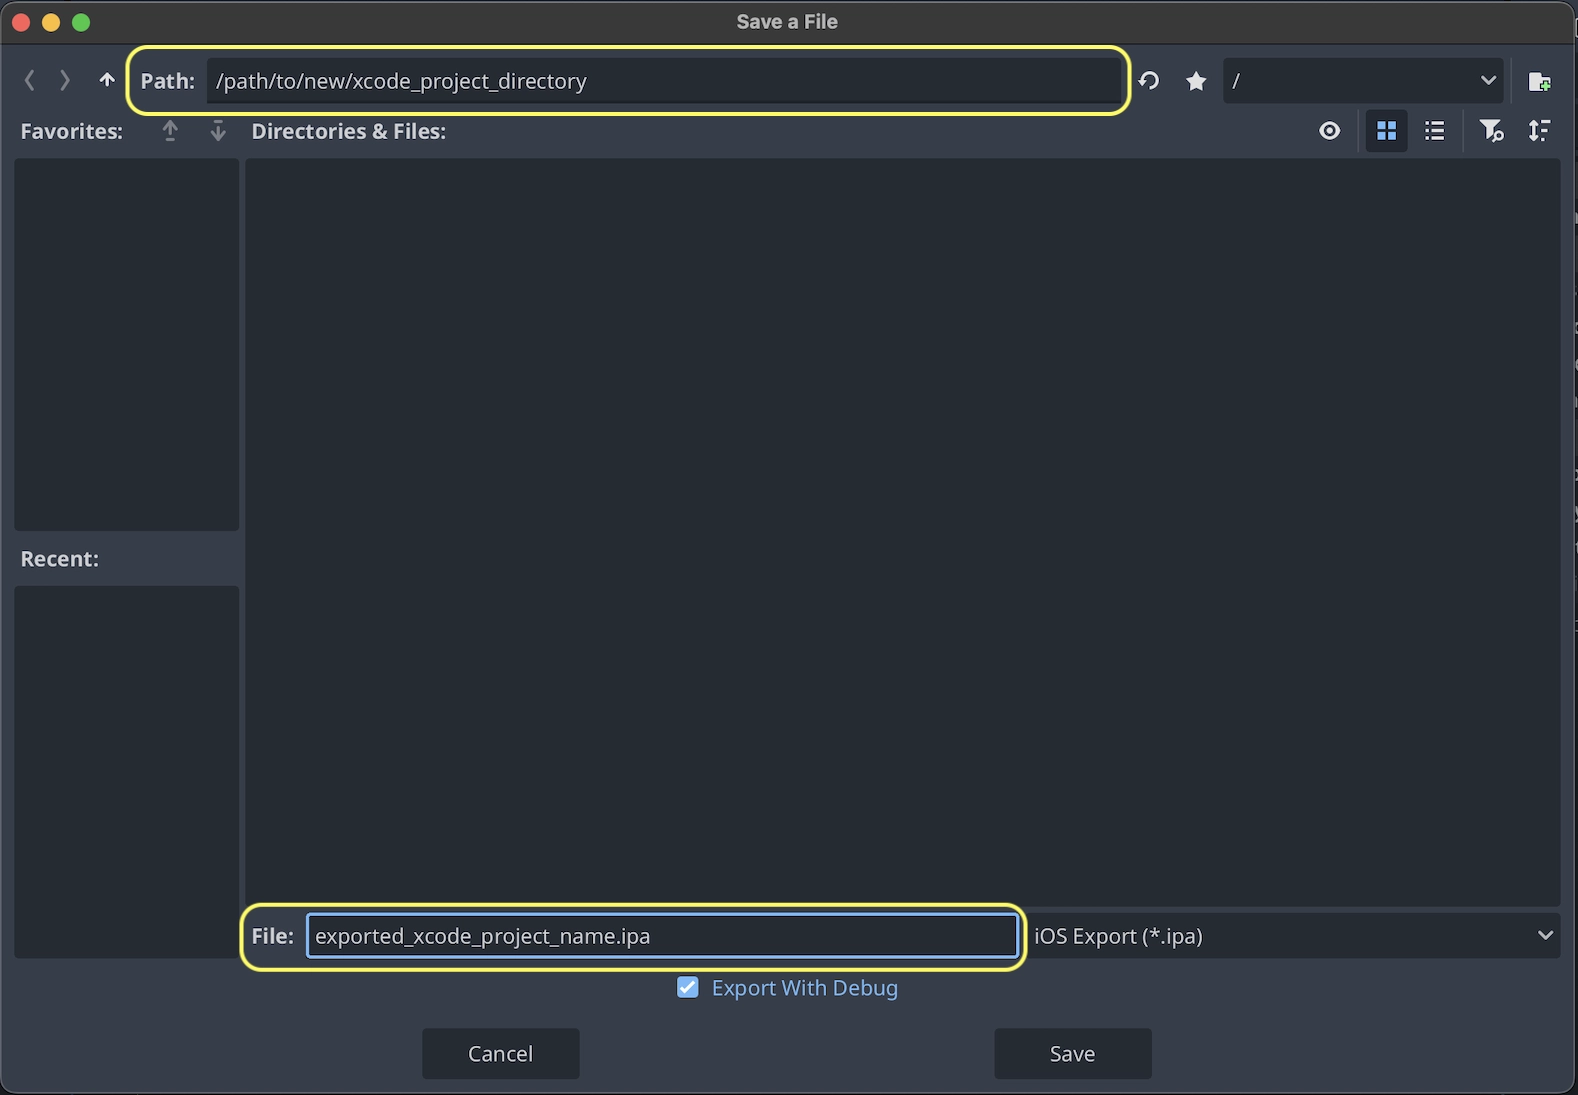
Task: Switch to list view
Action: (x=1434, y=131)
